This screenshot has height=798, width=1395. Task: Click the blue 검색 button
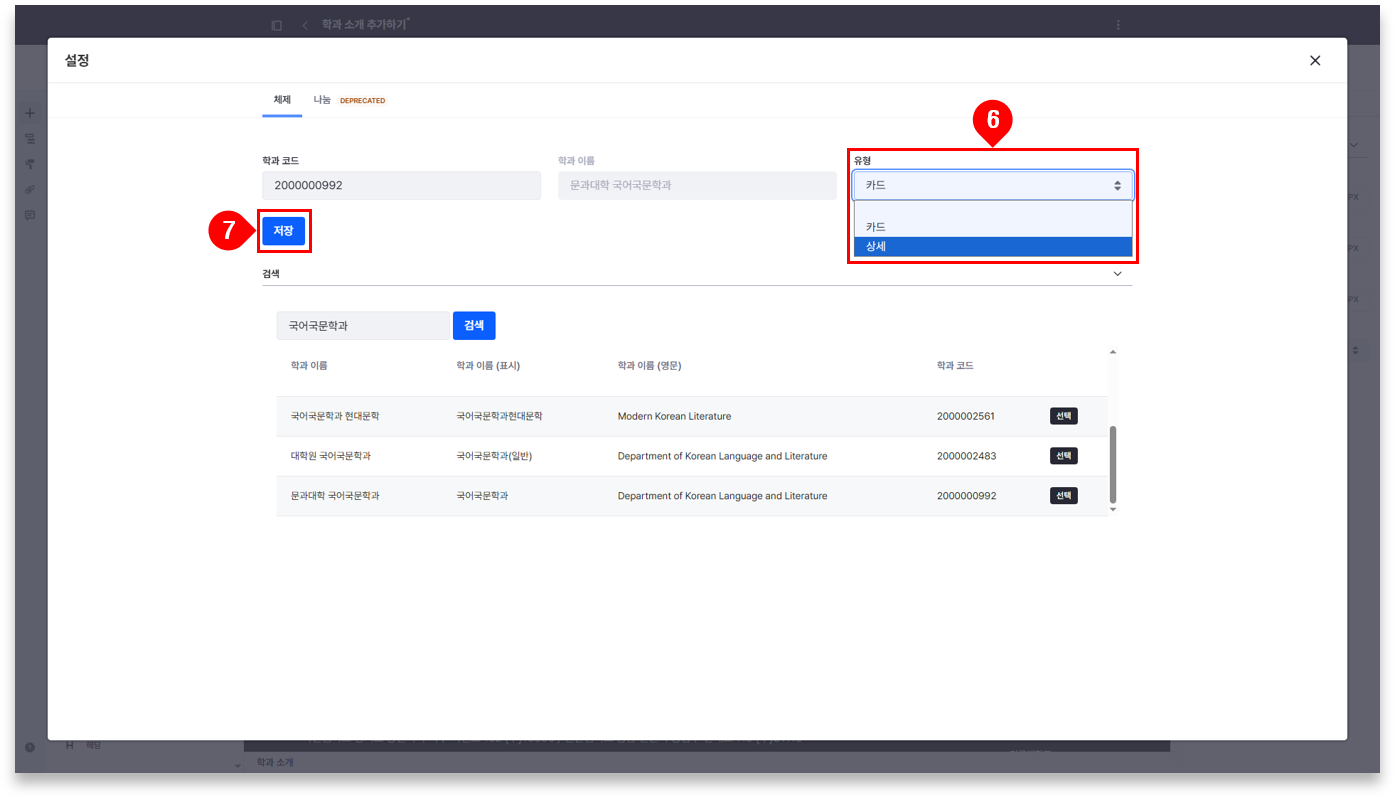474,326
